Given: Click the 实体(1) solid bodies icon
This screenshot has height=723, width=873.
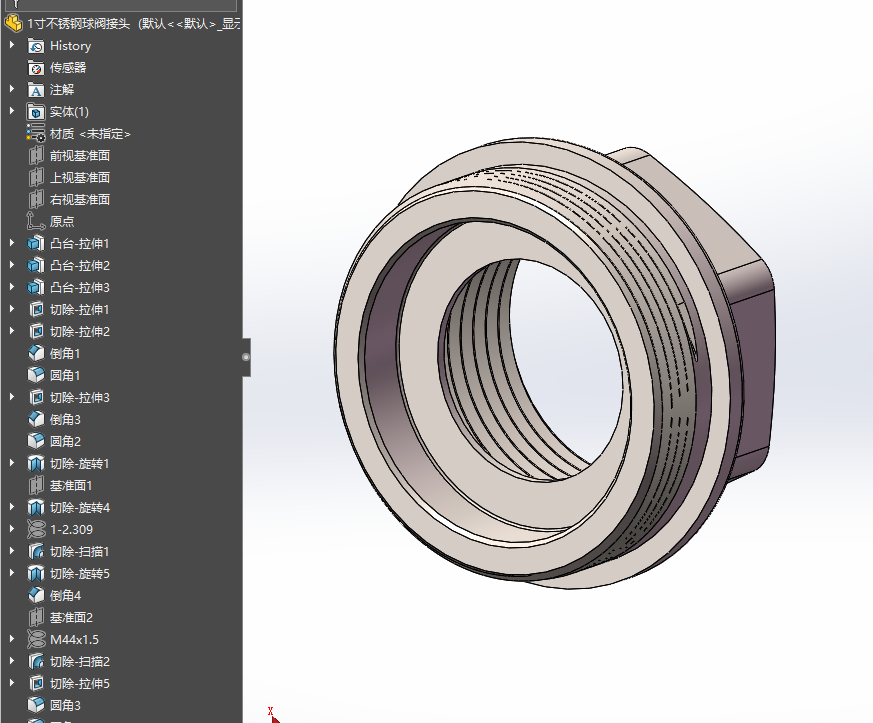Looking at the screenshot, I should [x=36, y=112].
